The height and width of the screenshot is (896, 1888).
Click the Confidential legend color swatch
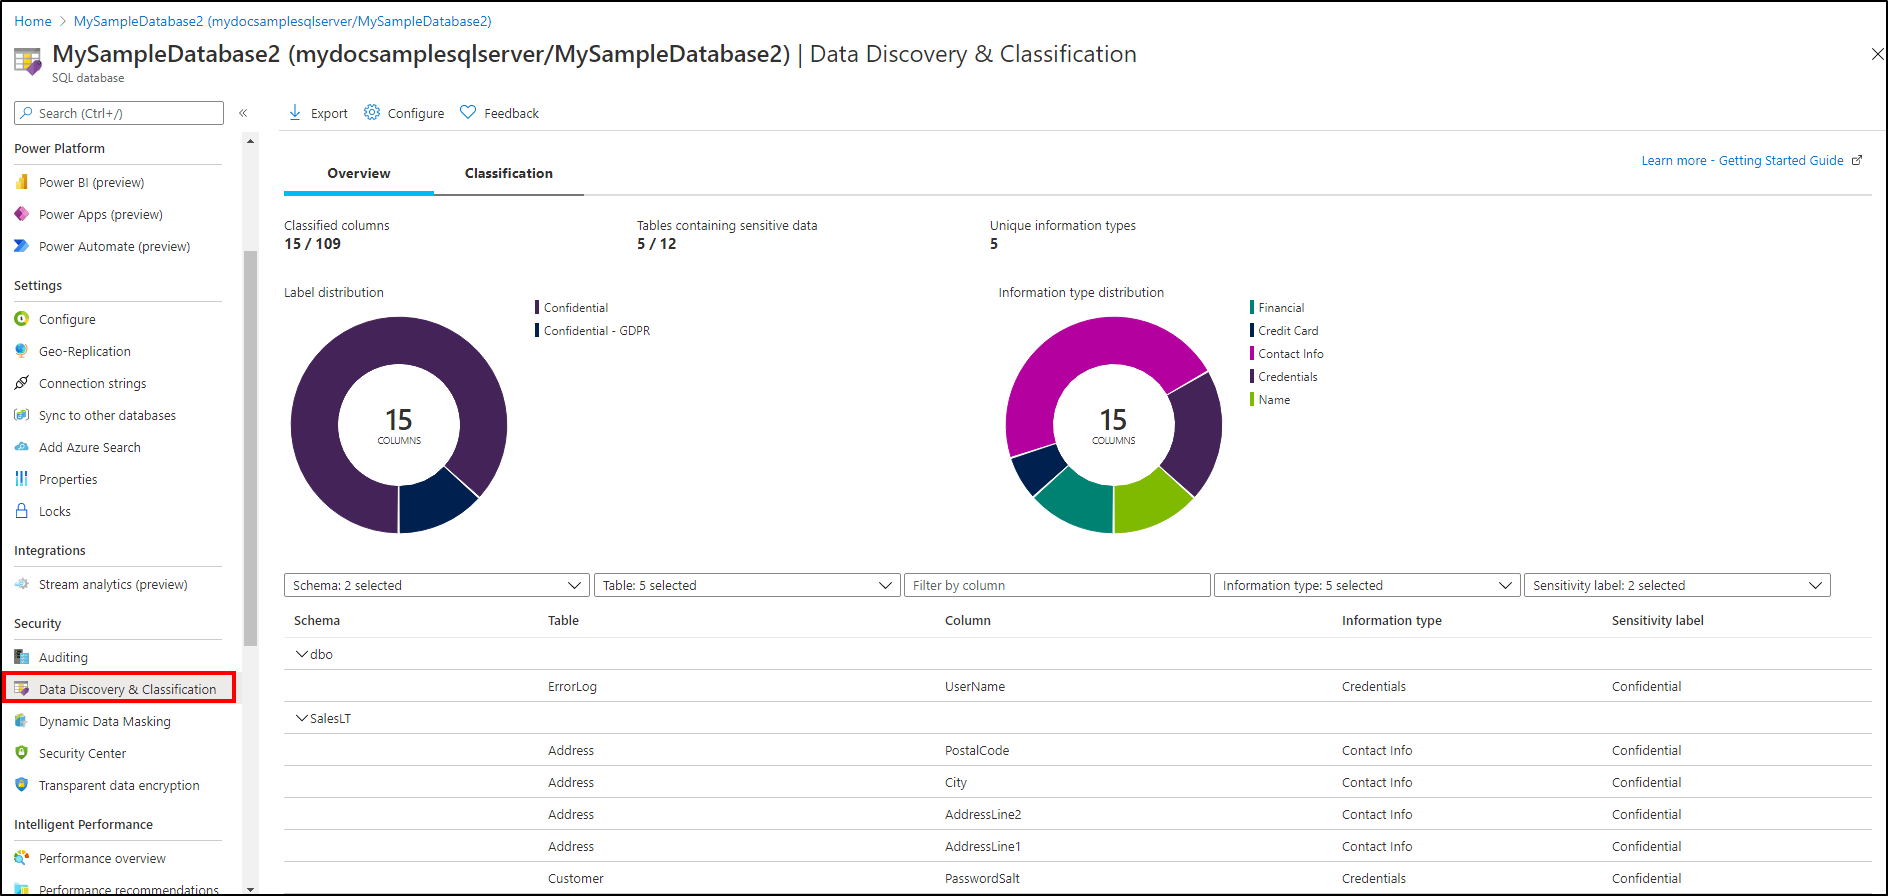(x=537, y=307)
